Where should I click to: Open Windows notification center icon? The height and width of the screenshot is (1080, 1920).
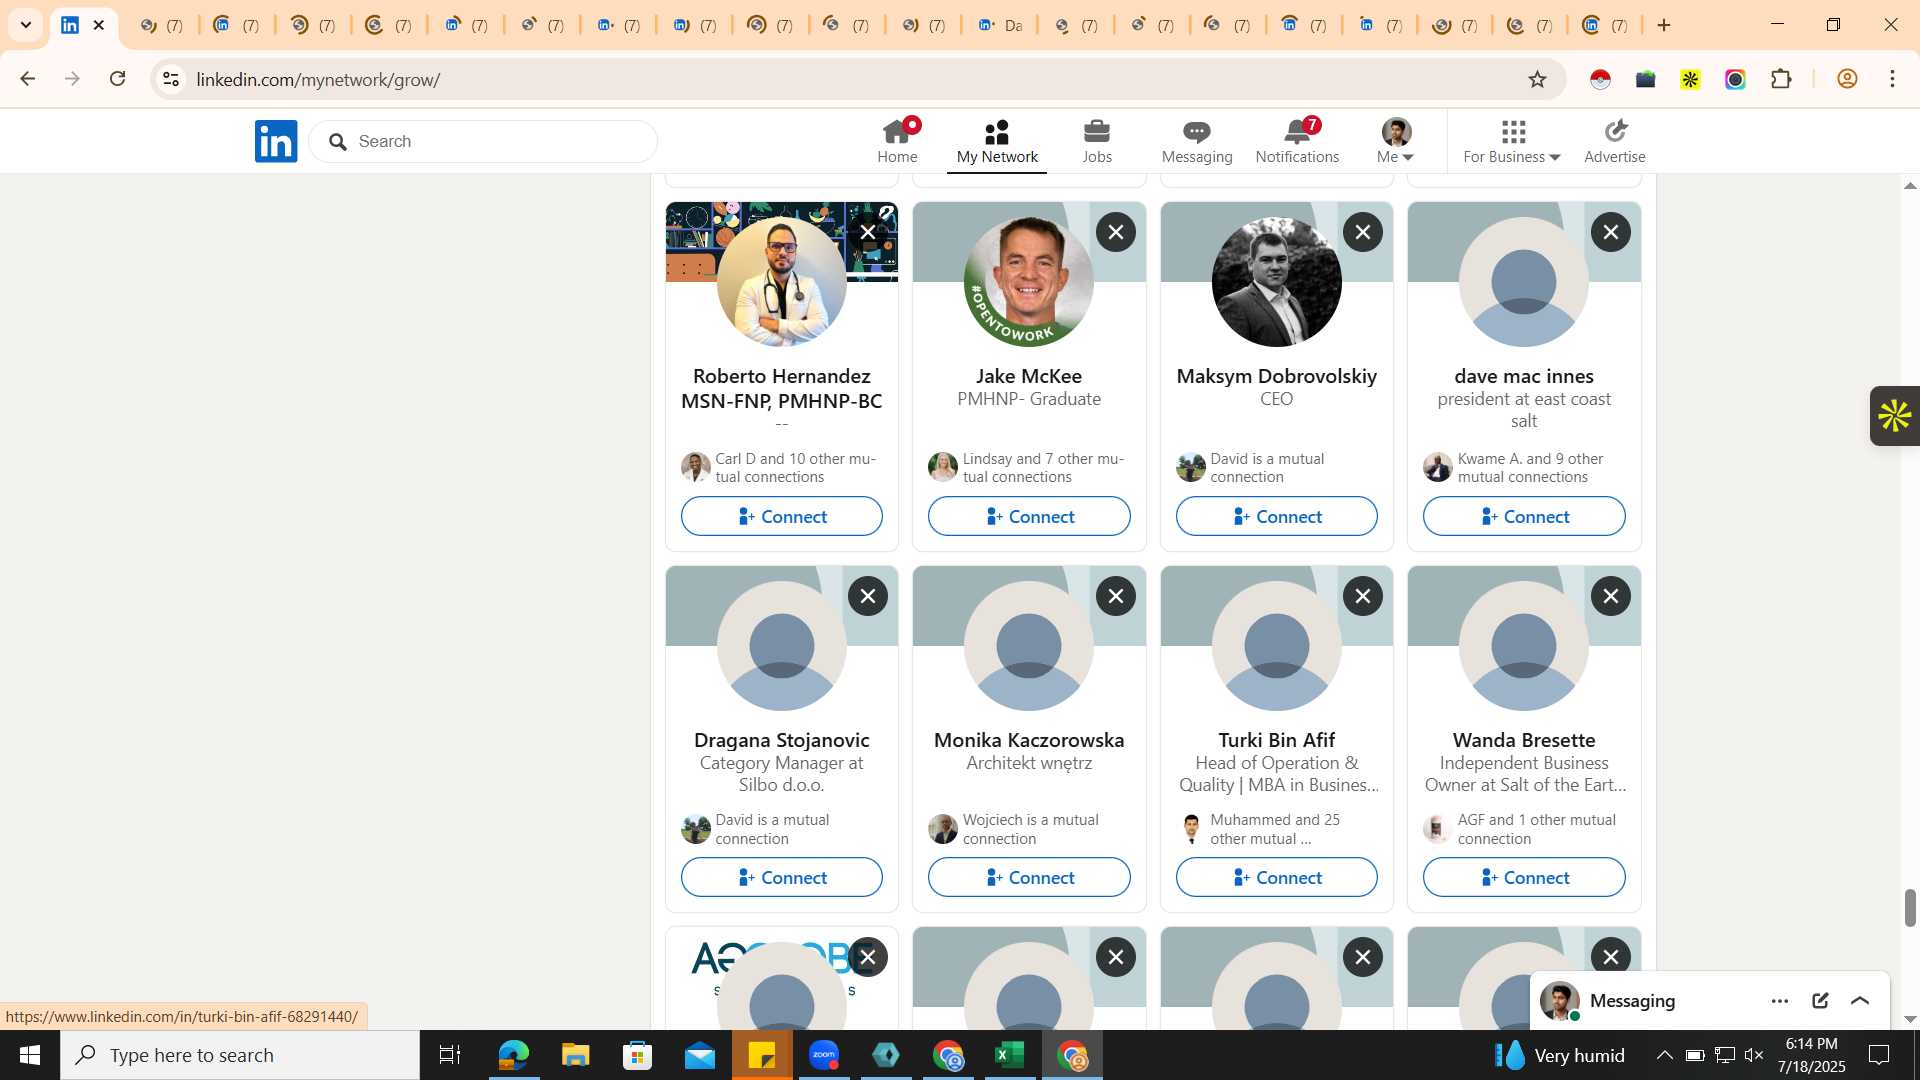pos(1879,1055)
